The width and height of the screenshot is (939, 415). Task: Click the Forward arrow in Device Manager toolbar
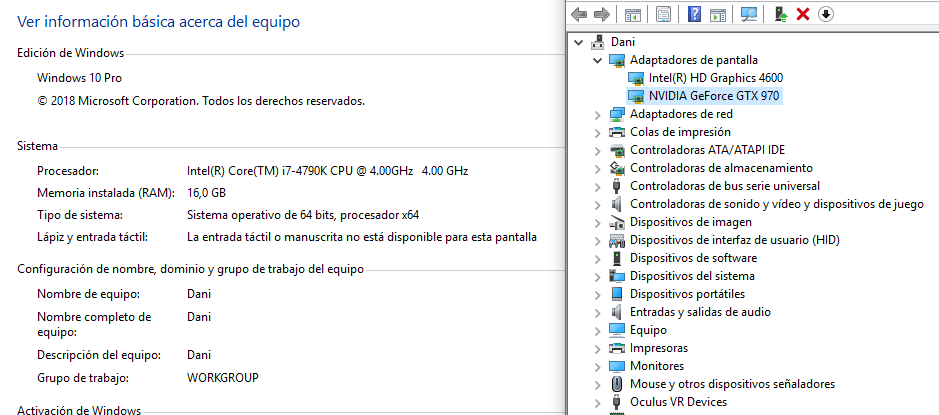[x=601, y=14]
